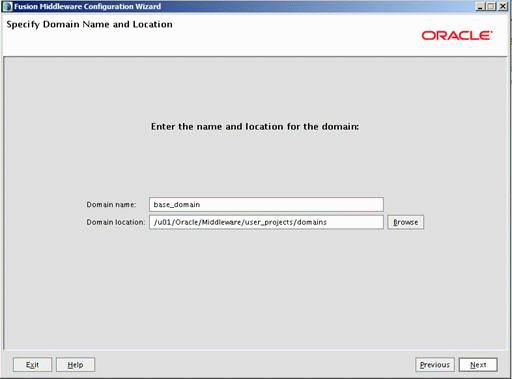Click the 'Specify Domain Name and Location' heading

tap(89, 24)
